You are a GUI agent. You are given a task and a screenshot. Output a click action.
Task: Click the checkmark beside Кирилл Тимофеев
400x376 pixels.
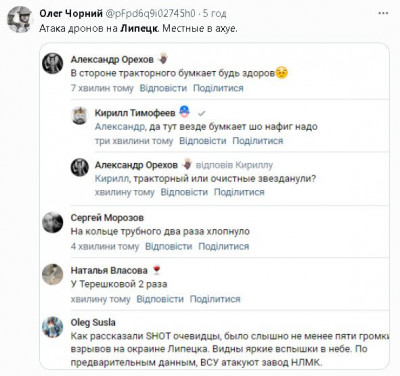tap(201, 113)
